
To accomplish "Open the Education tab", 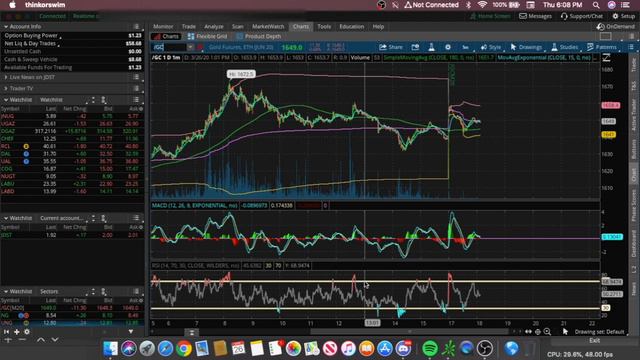I will (x=351, y=27).
